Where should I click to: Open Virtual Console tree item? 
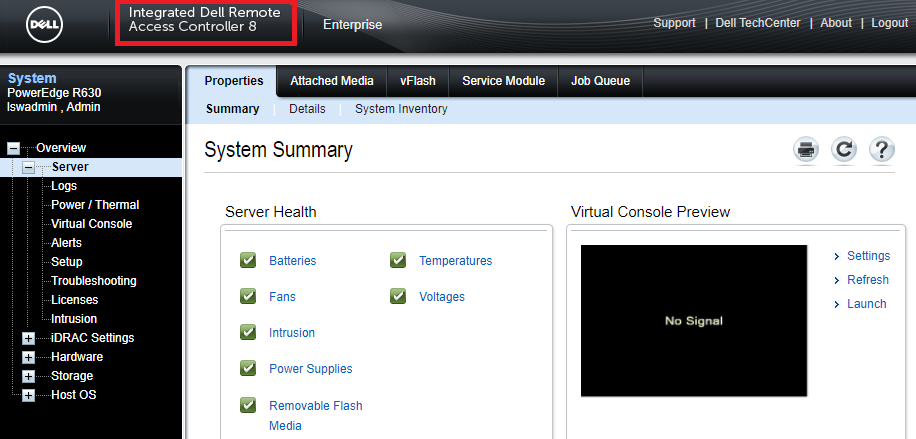tap(92, 224)
